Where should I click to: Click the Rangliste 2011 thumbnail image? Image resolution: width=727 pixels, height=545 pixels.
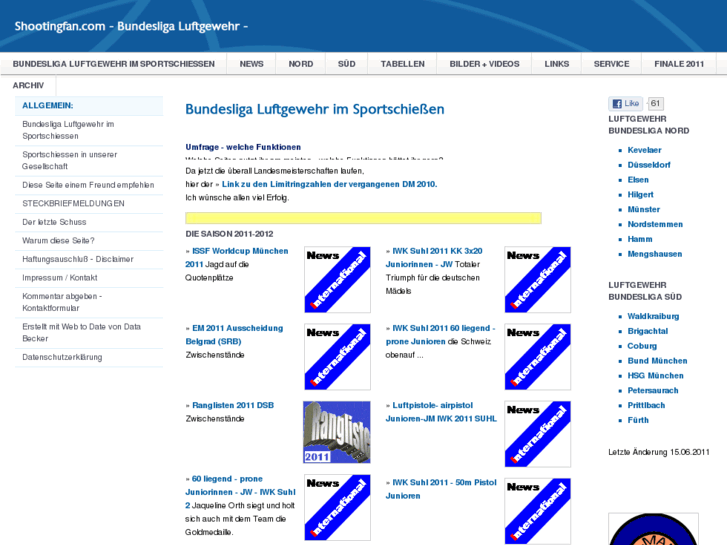pyautogui.click(x=337, y=432)
